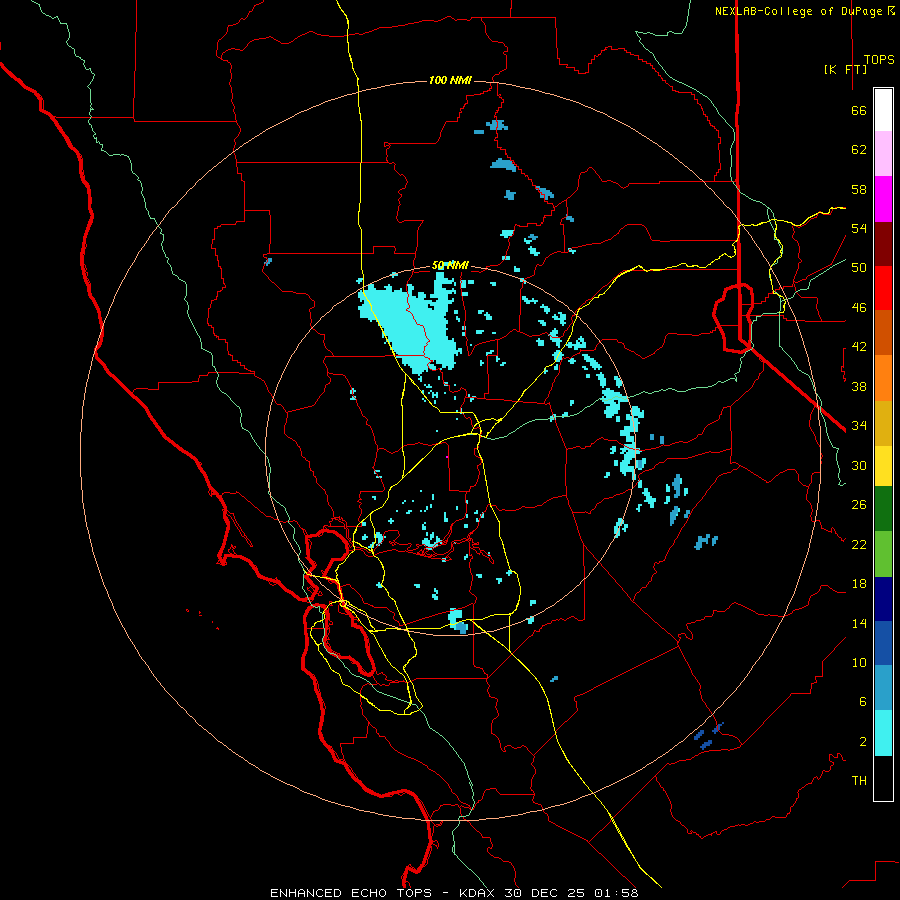Pick the dark green 30 kft swatch
Viewport: 900px width, 900px height.
[x=883, y=509]
